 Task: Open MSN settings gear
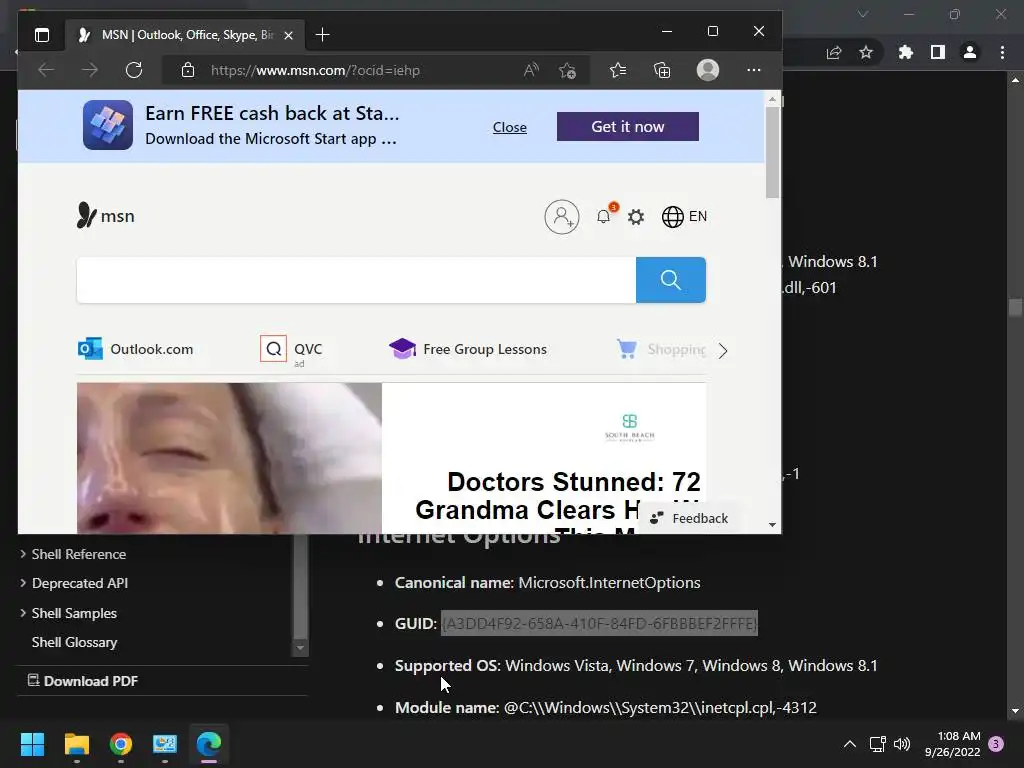pos(635,217)
